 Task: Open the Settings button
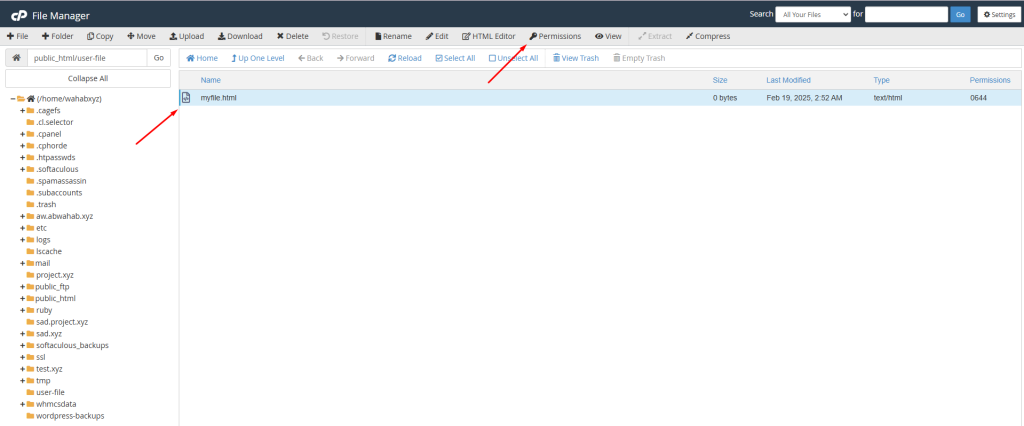pos(996,14)
